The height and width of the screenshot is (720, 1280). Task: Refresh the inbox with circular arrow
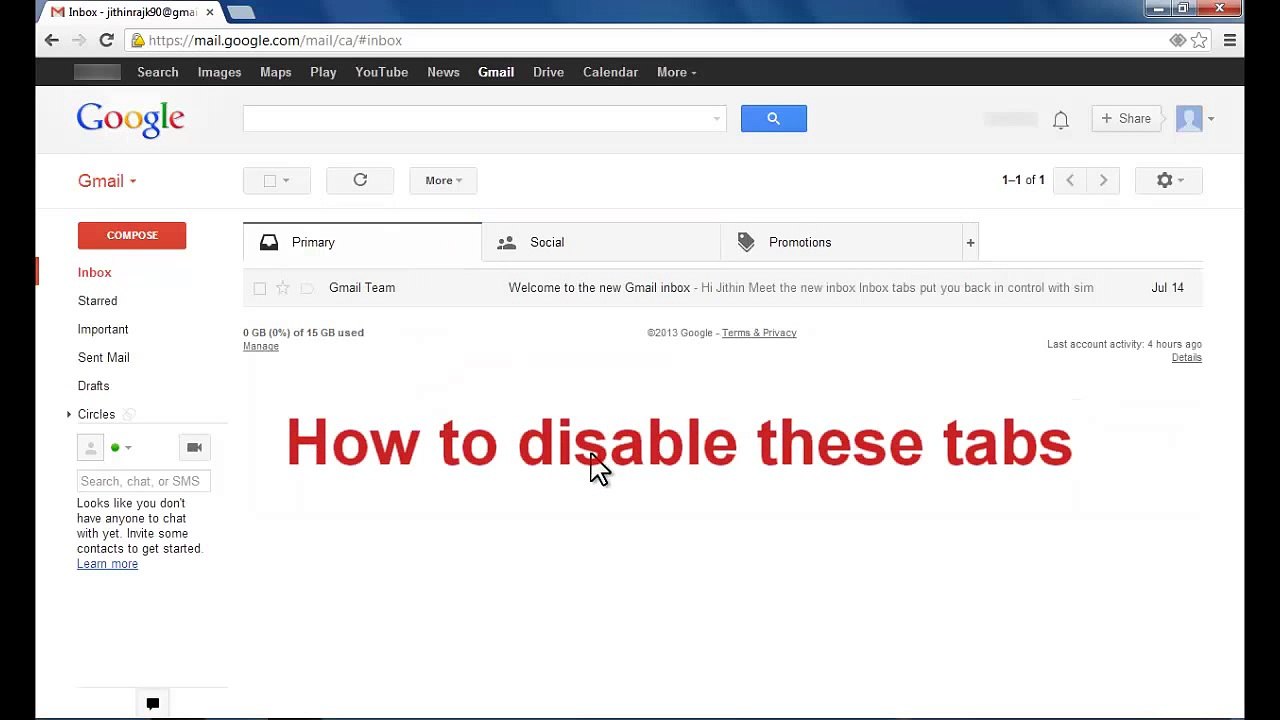point(360,180)
